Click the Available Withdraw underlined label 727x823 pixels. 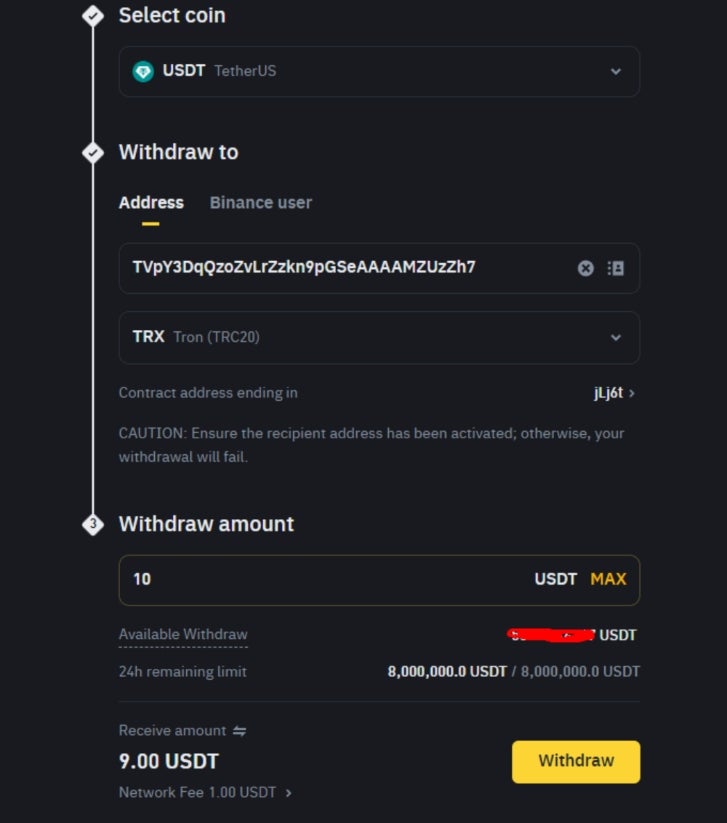point(183,635)
